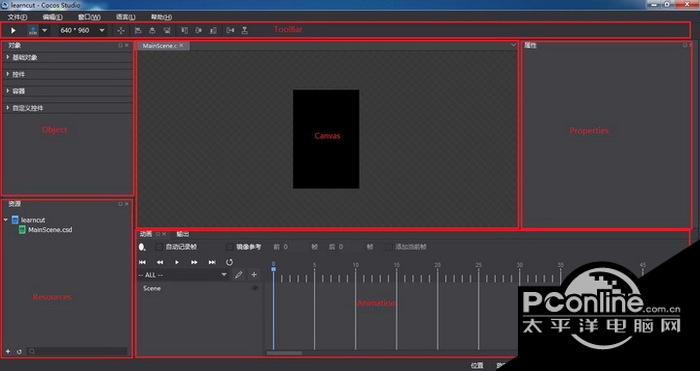Click frame 10 marker on timeline ruler

click(355, 266)
